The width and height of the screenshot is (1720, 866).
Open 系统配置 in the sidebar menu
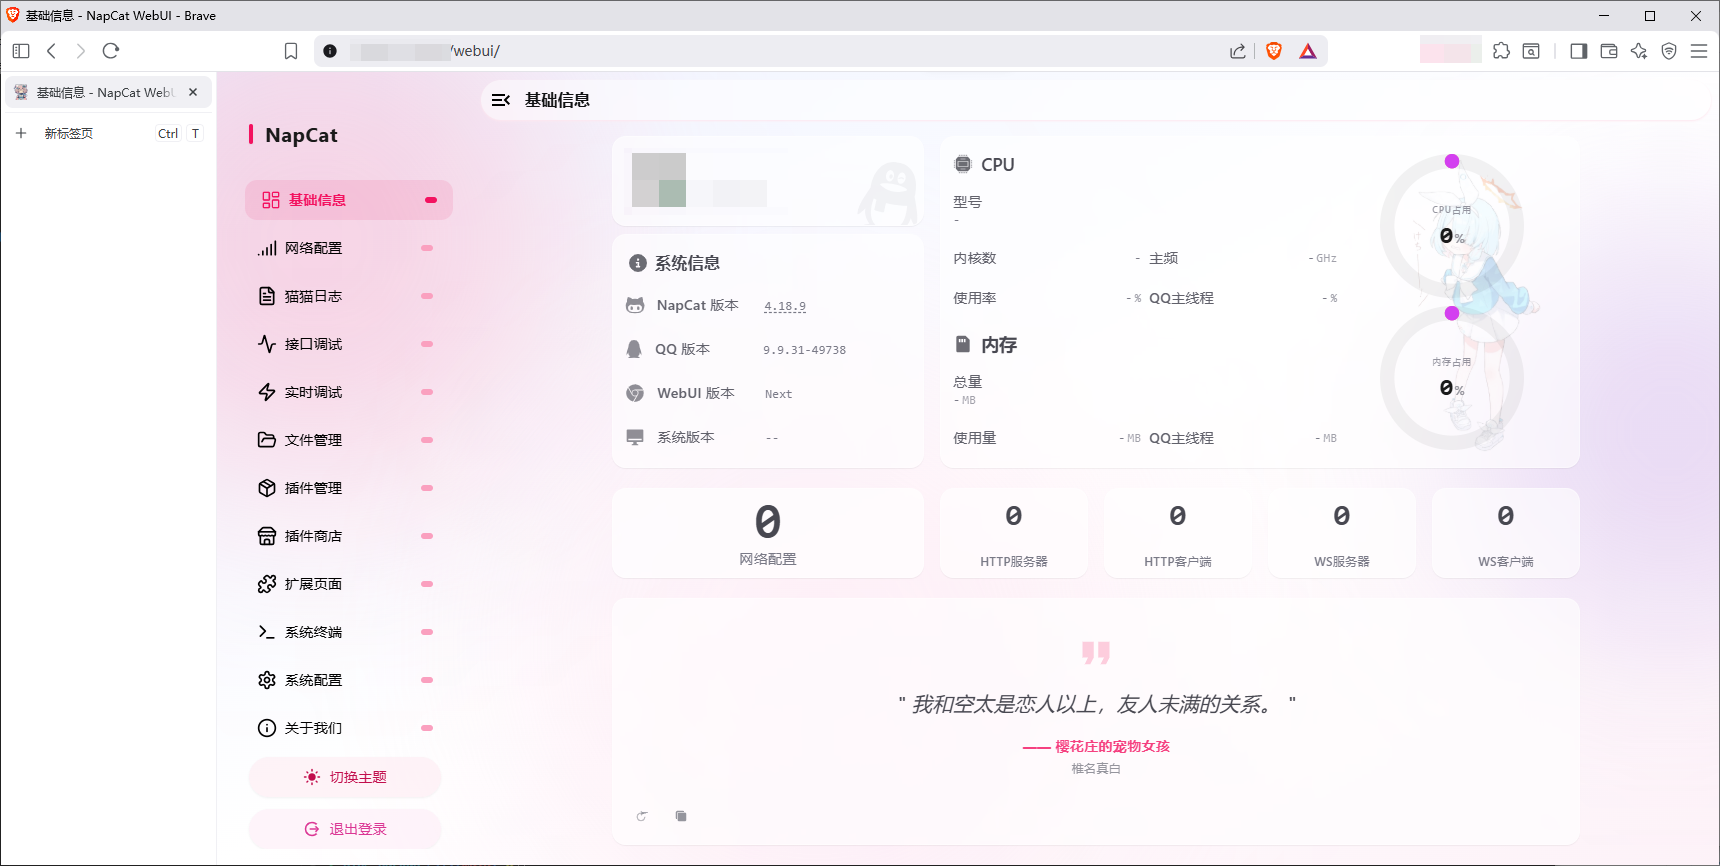tap(349, 680)
